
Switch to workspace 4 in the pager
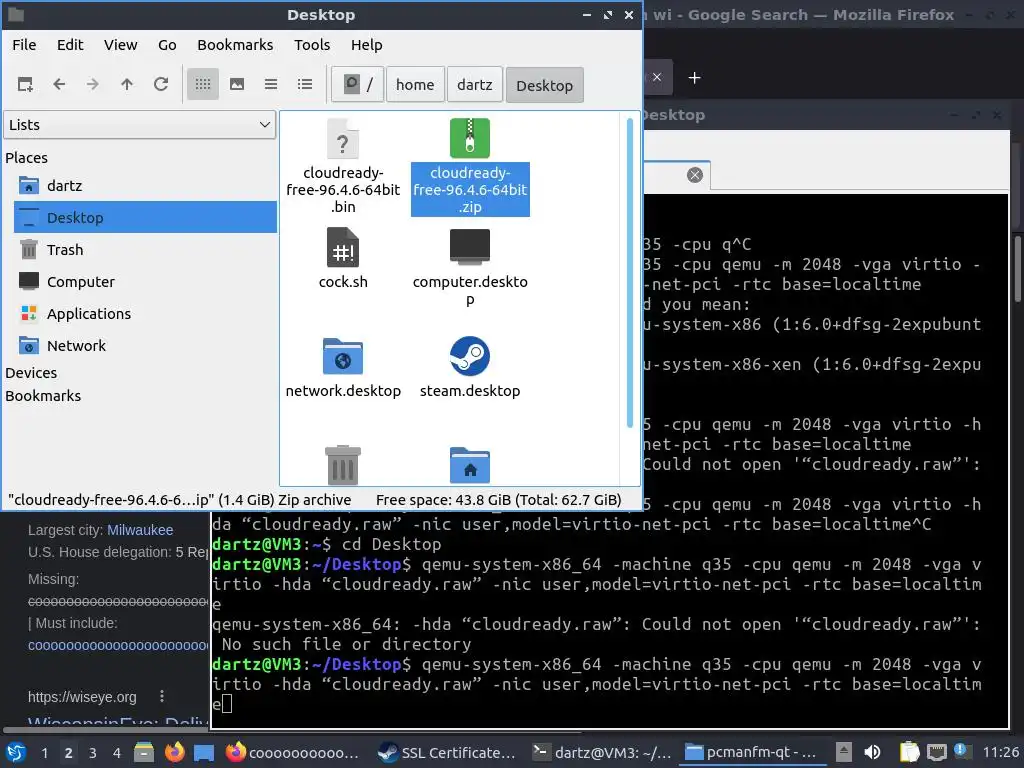tap(117, 753)
